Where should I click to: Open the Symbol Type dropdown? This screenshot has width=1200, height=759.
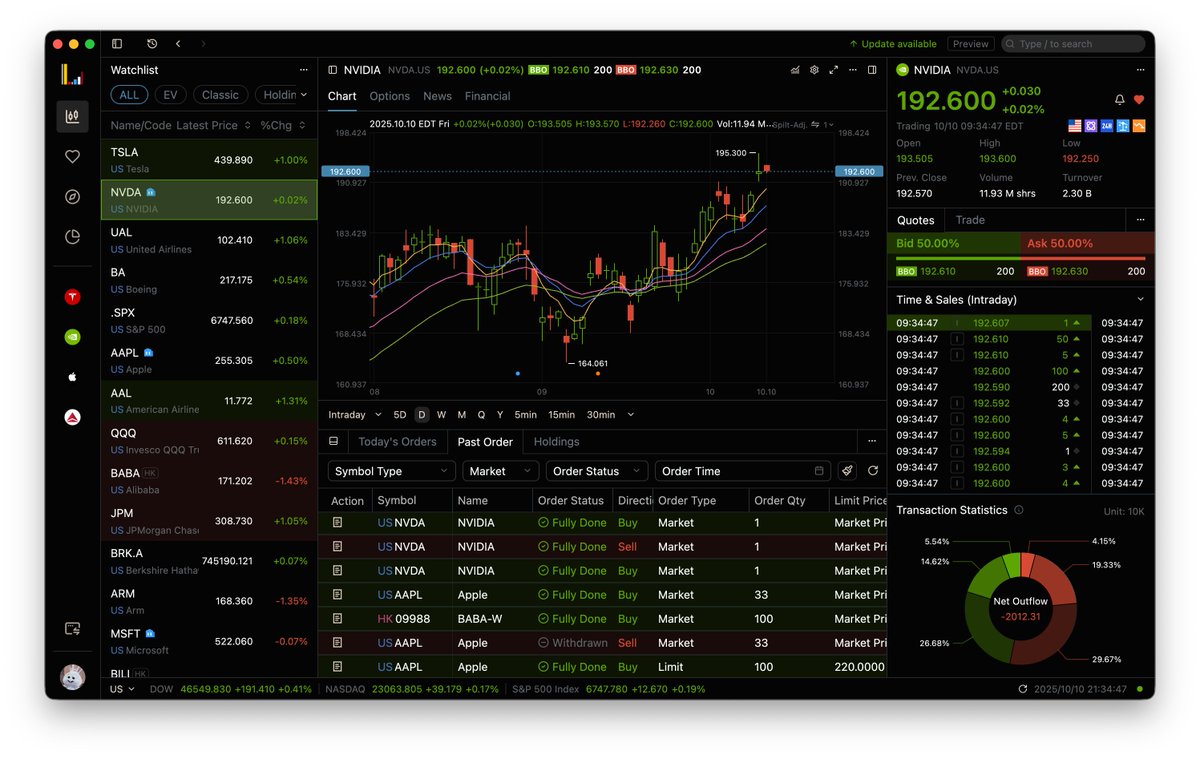(x=392, y=471)
